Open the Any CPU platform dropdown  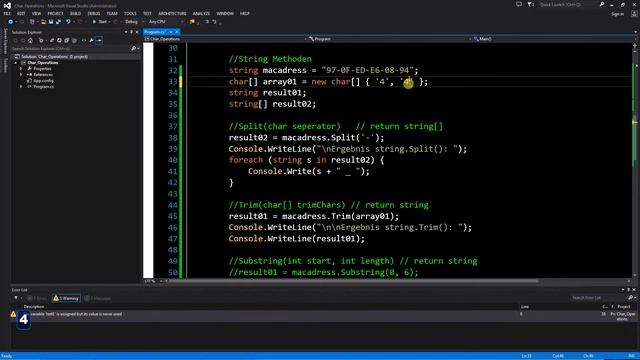166,22
